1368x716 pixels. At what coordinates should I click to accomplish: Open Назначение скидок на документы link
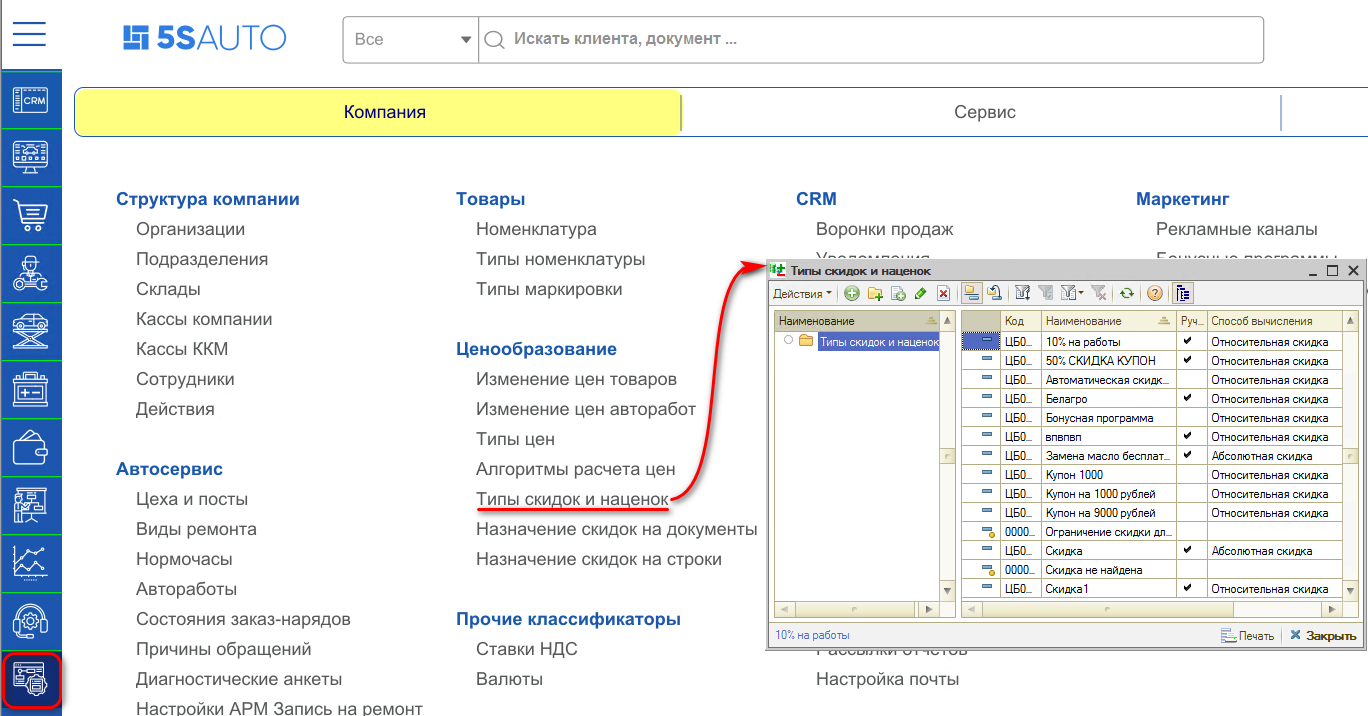[617, 529]
